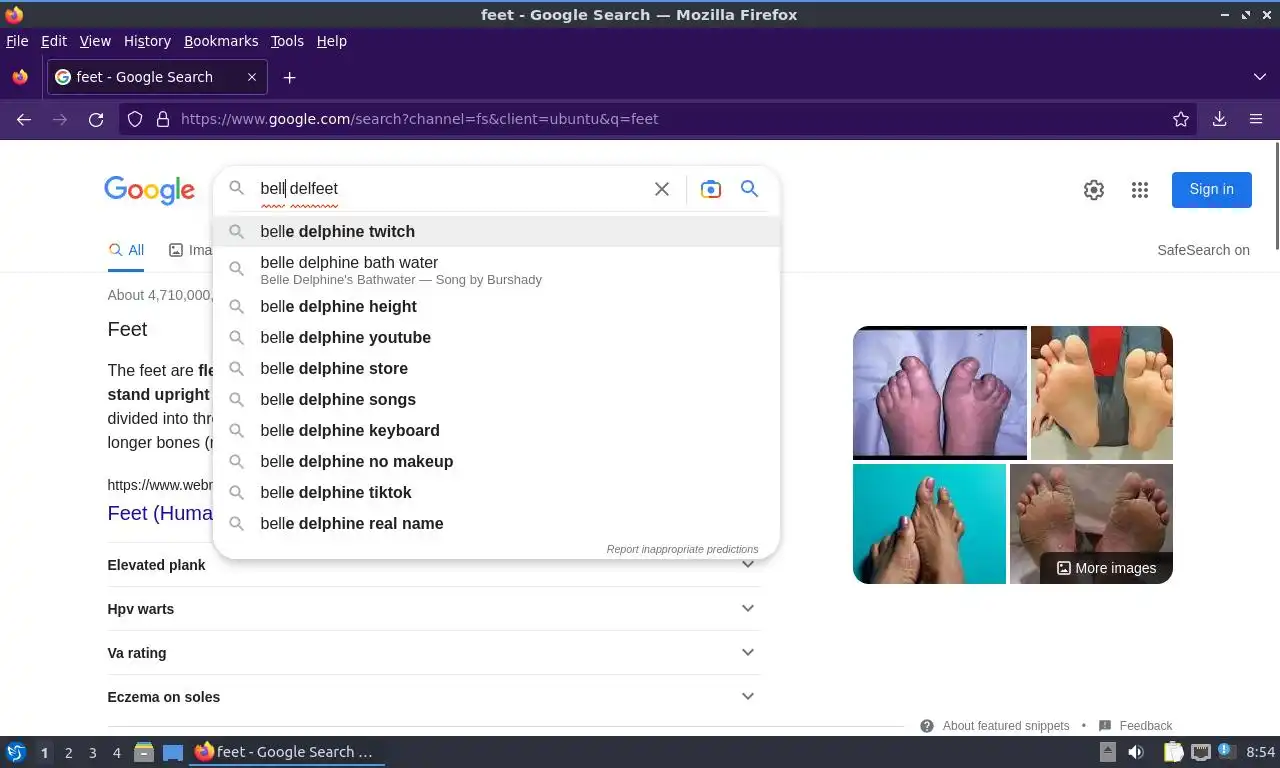Click 'Report inappropriate predictions' link
Image resolution: width=1280 pixels, height=768 pixels.
682,549
